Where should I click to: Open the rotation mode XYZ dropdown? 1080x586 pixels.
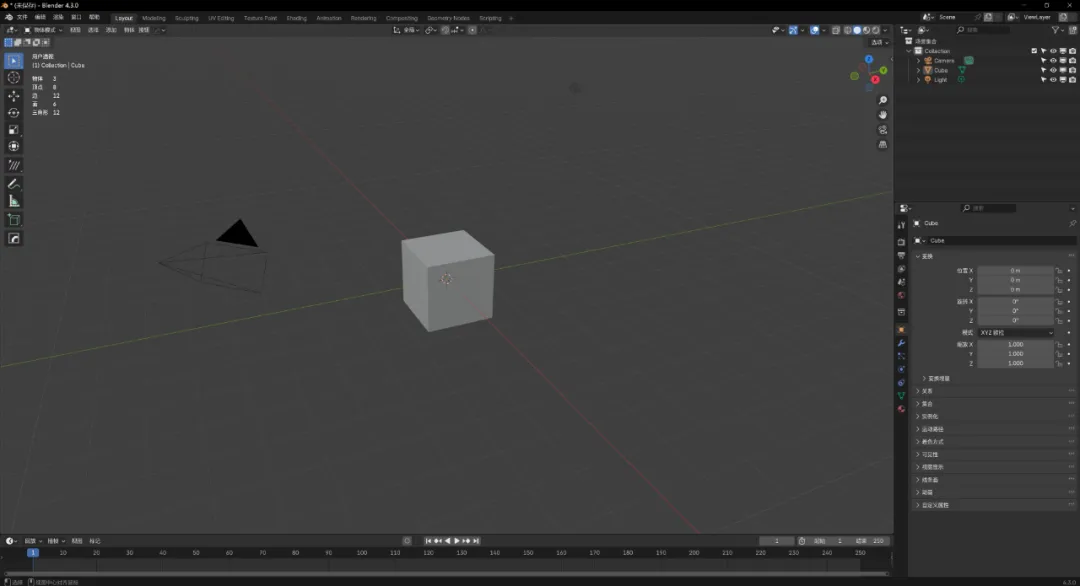[x=1015, y=332]
